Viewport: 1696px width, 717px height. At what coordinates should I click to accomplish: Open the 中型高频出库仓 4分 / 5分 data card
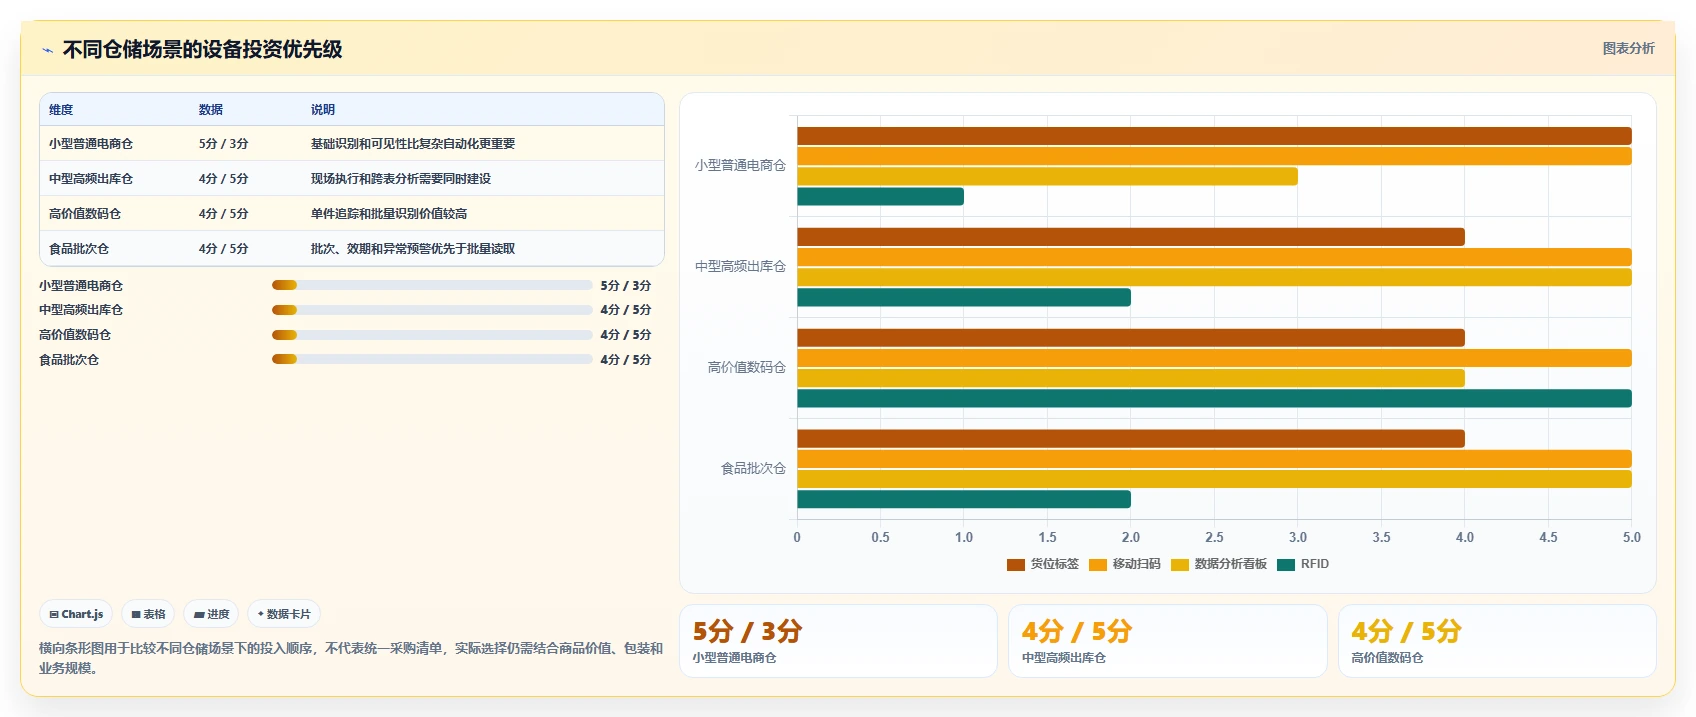click(x=1167, y=641)
